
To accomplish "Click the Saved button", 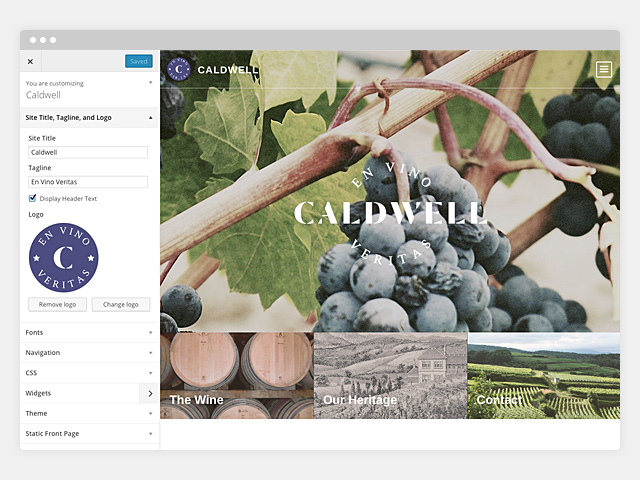I will tap(139, 61).
